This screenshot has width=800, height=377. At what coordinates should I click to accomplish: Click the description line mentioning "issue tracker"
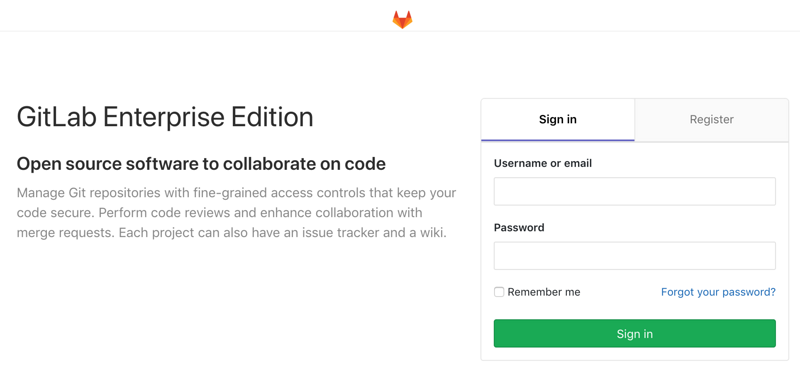coord(232,233)
